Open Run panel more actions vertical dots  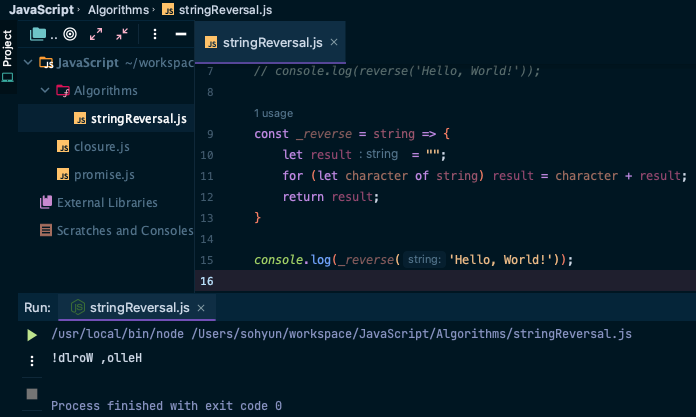tap(32, 361)
